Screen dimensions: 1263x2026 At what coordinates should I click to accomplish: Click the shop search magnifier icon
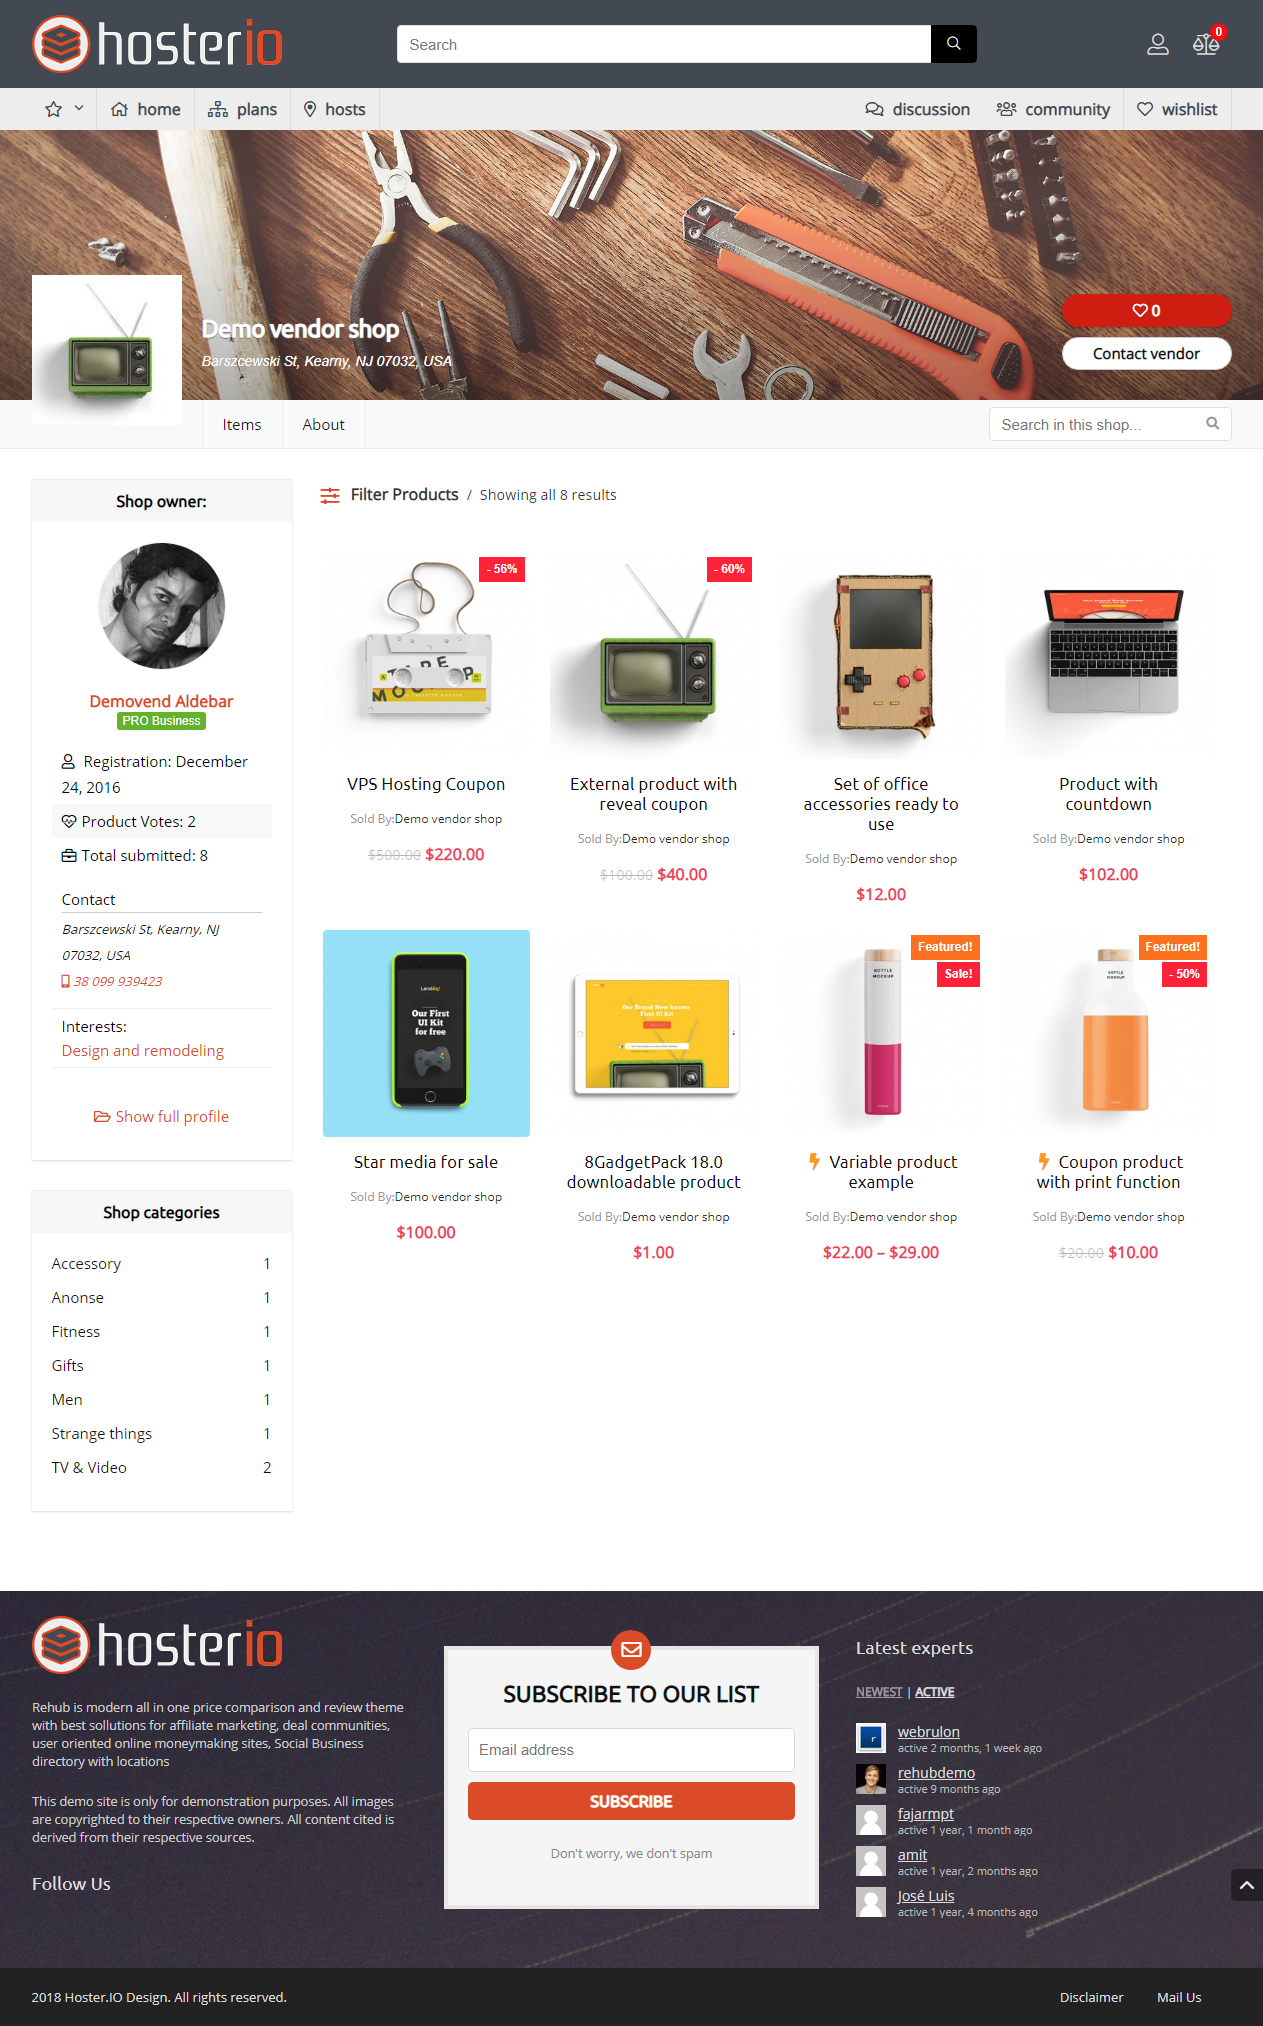coord(1212,424)
